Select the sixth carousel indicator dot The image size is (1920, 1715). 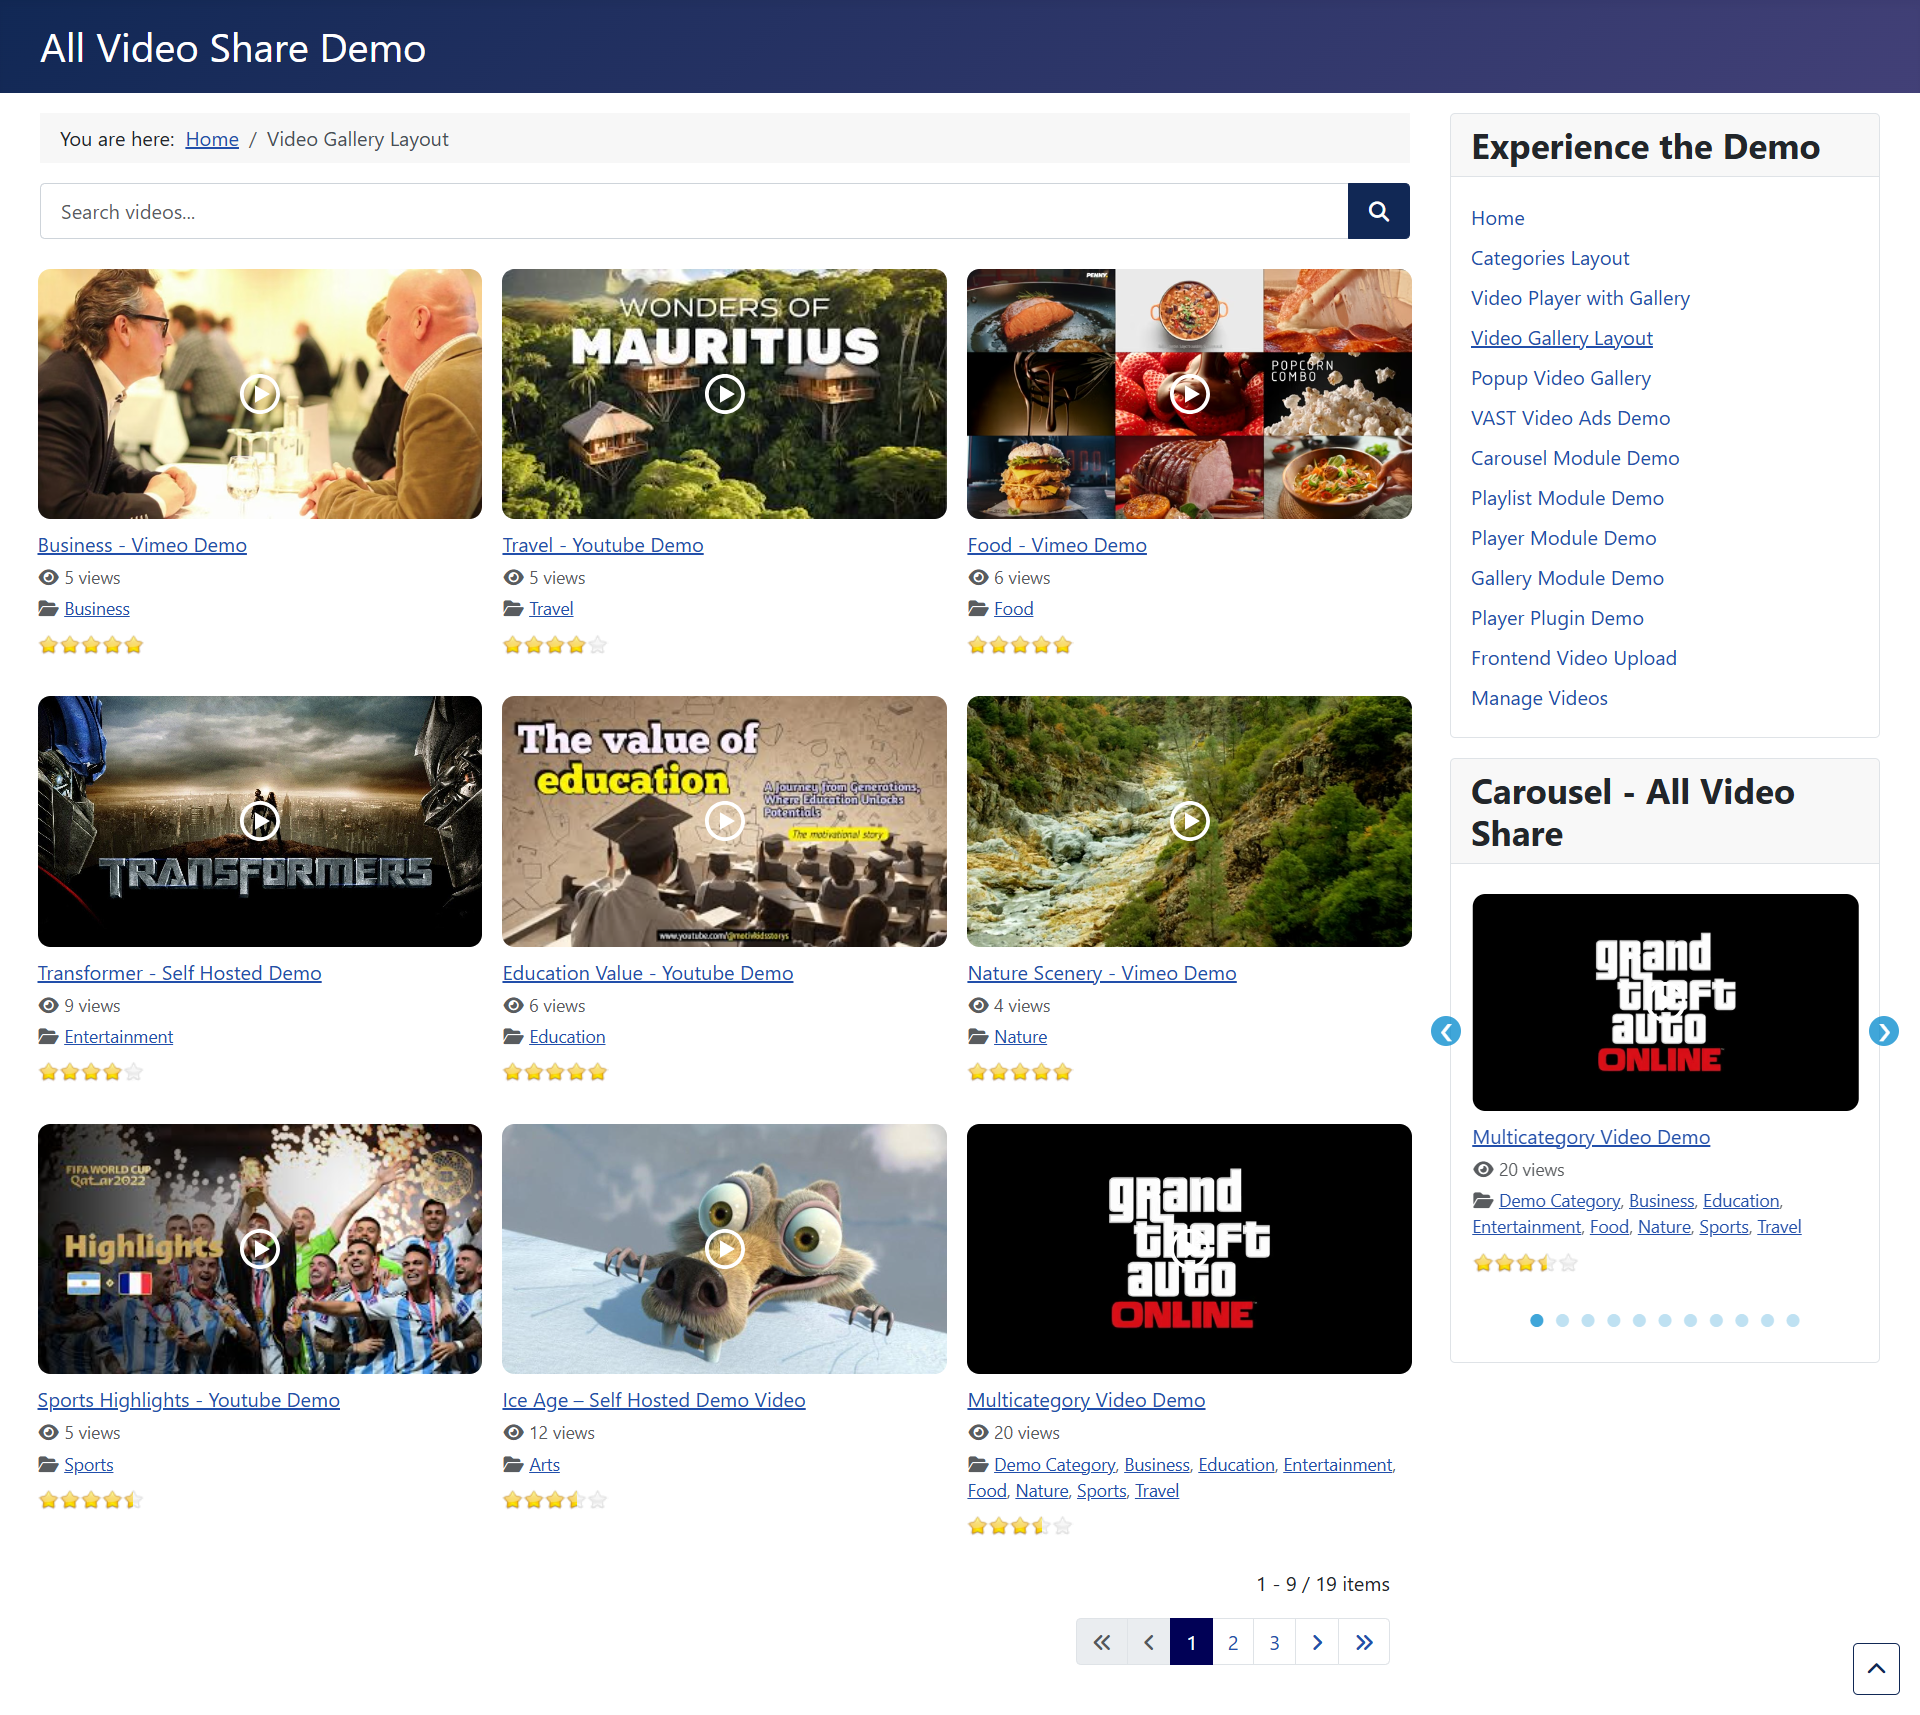pos(1665,1320)
